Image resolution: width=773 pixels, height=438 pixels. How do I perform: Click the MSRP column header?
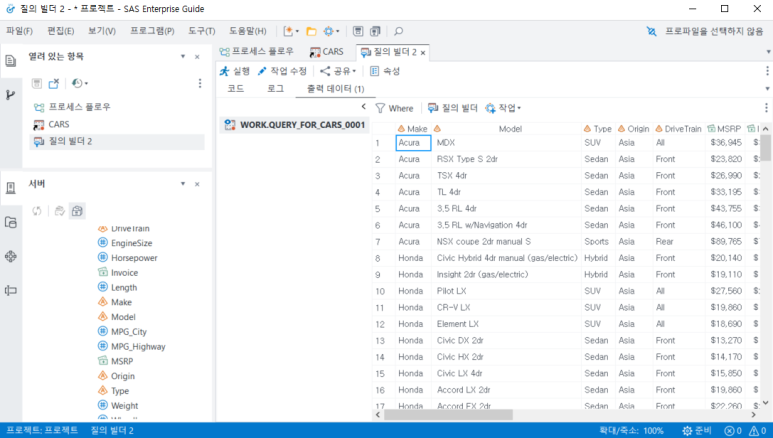tap(724, 129)
